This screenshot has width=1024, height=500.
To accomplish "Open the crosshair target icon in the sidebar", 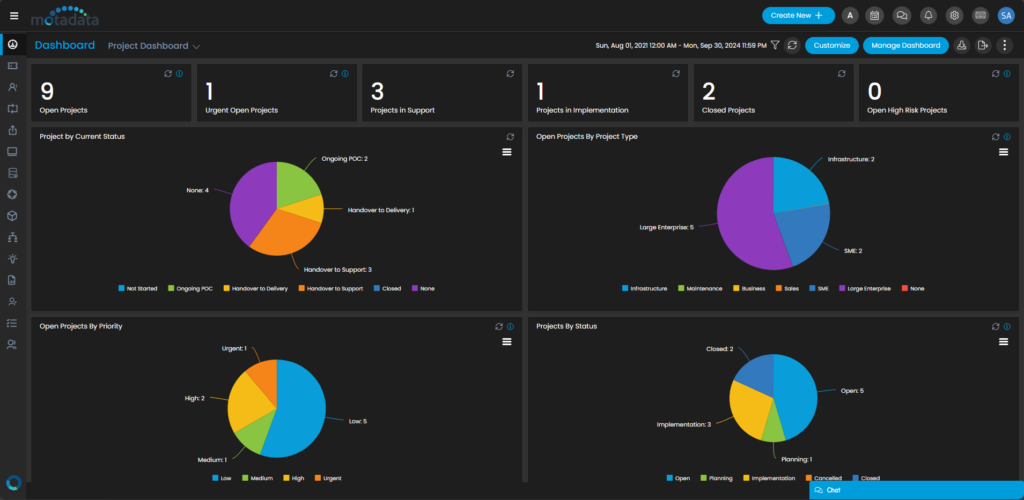I will (12, 195).
